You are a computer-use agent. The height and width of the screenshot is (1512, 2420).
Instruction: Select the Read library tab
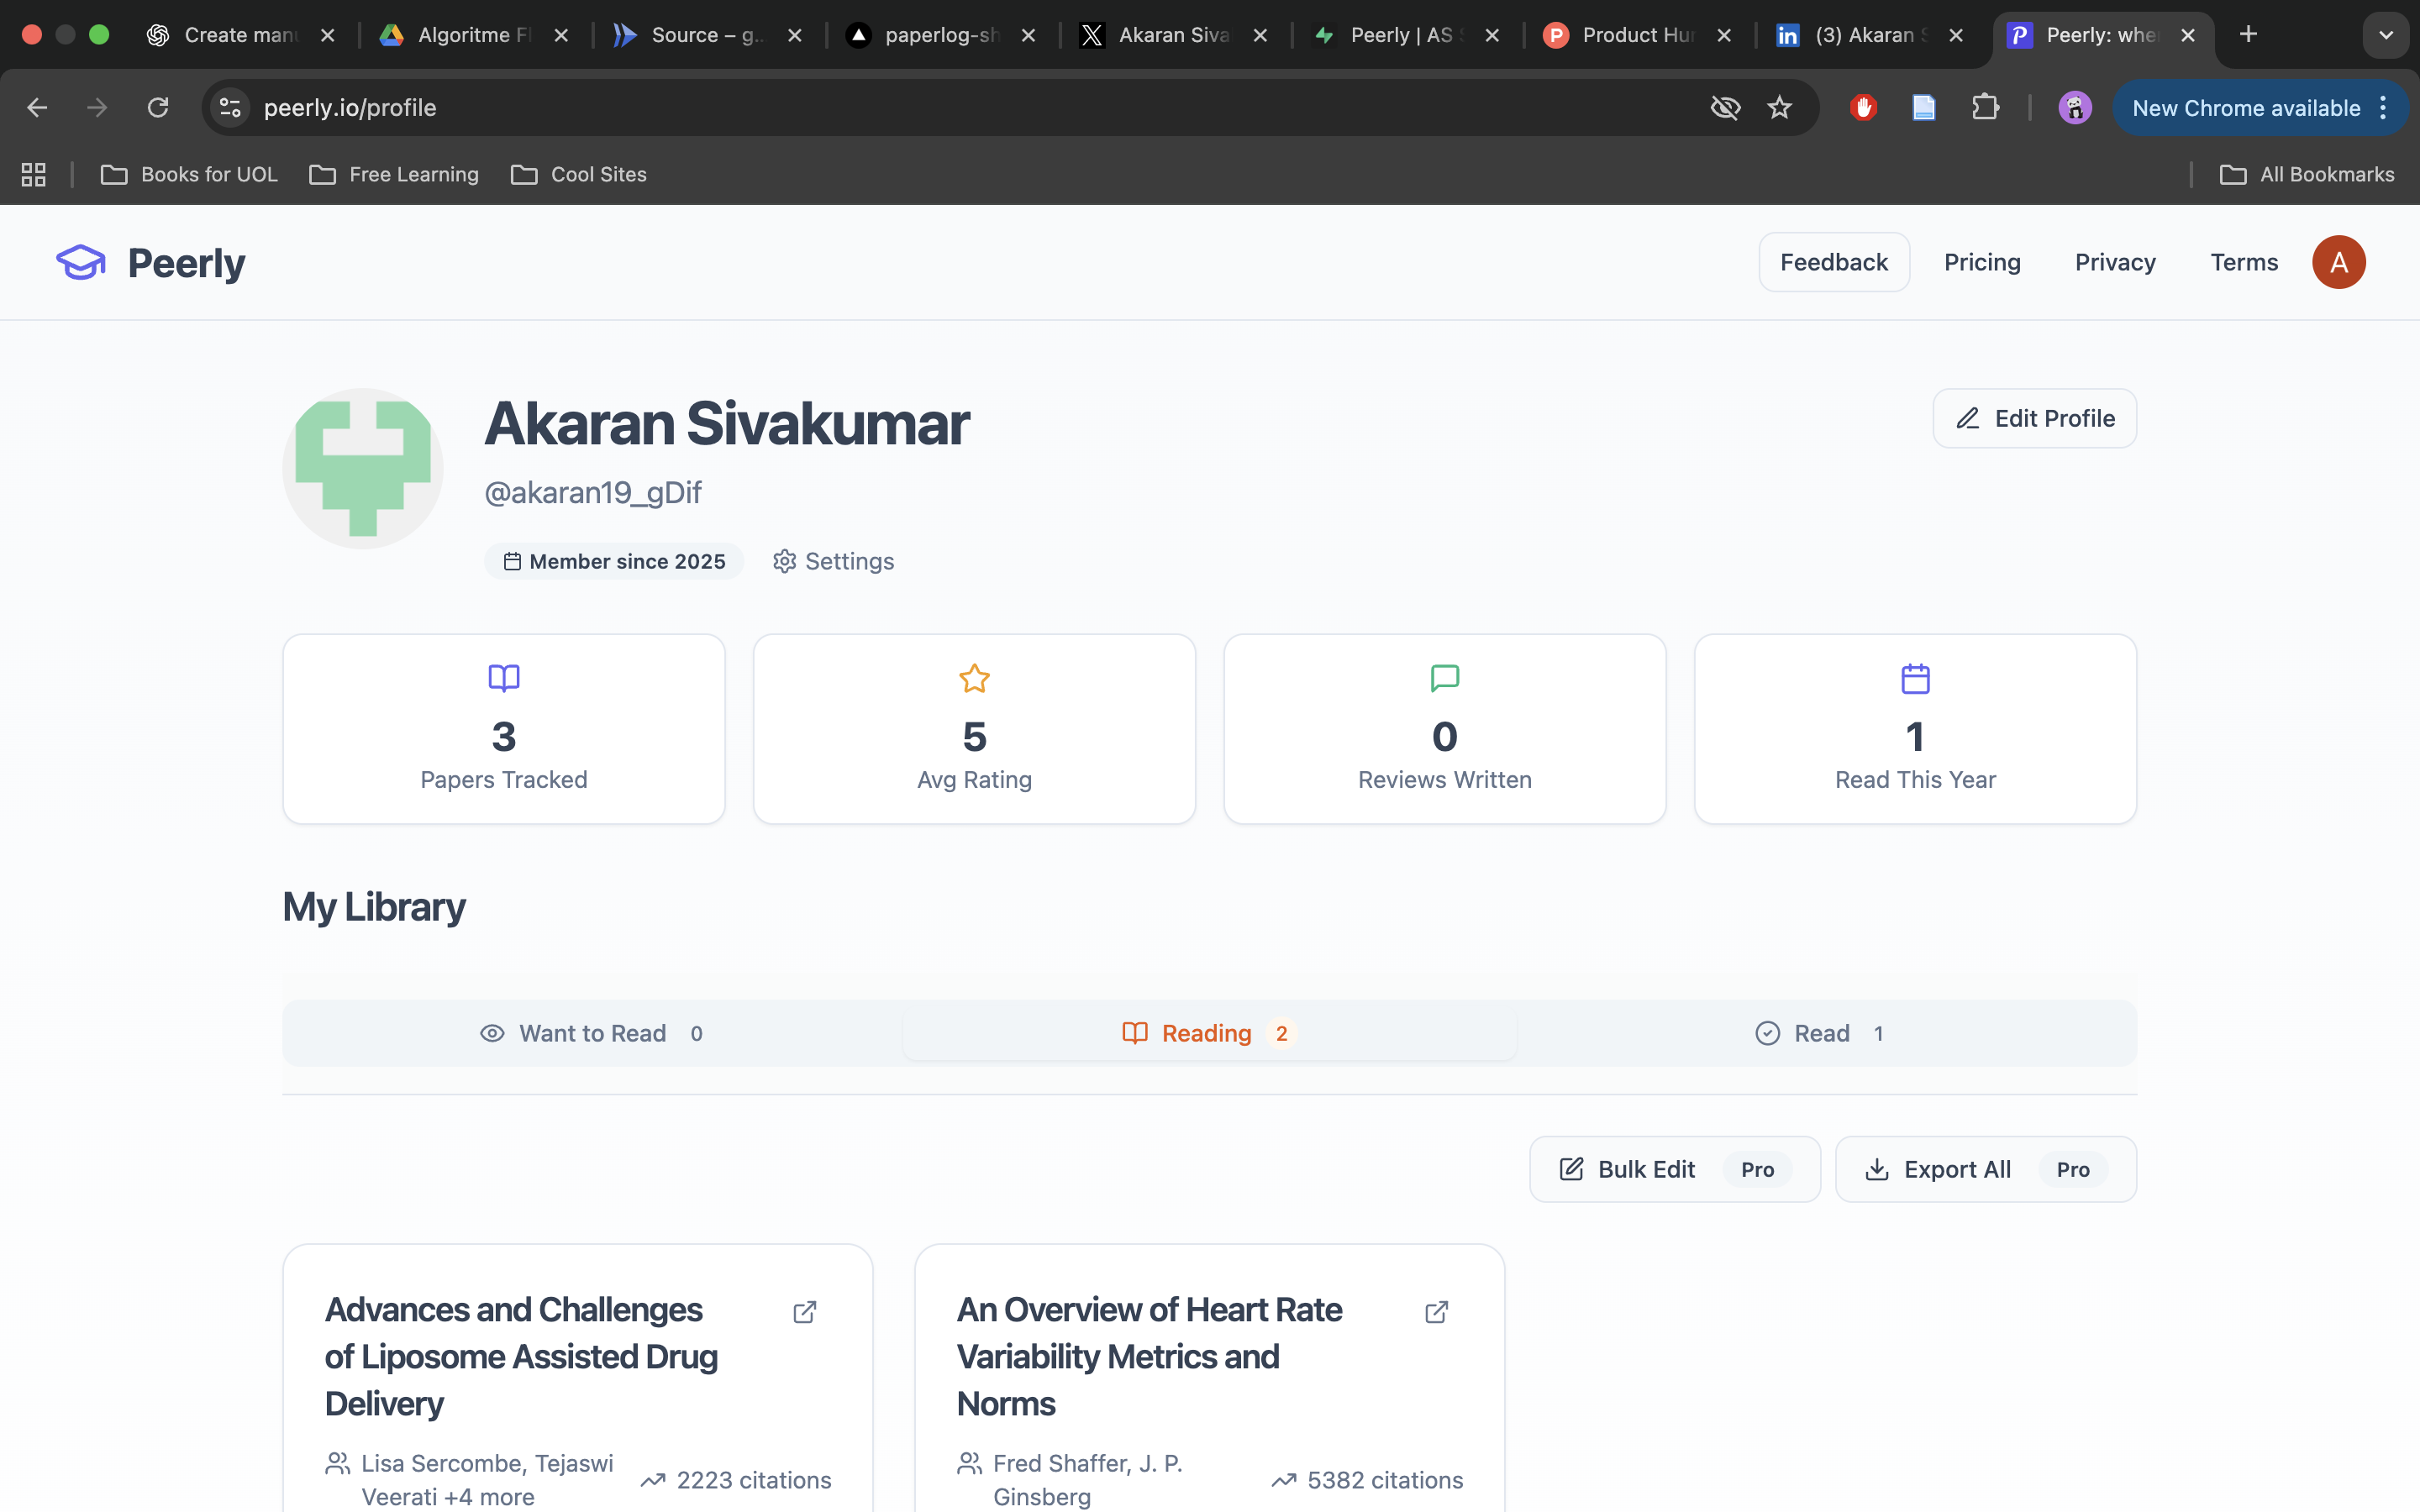click(1821, 1033)
